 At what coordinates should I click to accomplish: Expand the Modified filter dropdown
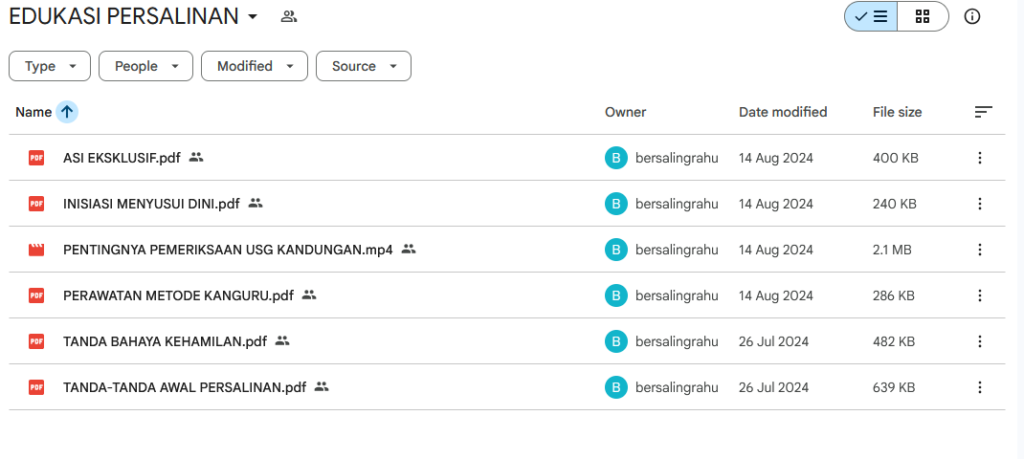pos(254,66)
